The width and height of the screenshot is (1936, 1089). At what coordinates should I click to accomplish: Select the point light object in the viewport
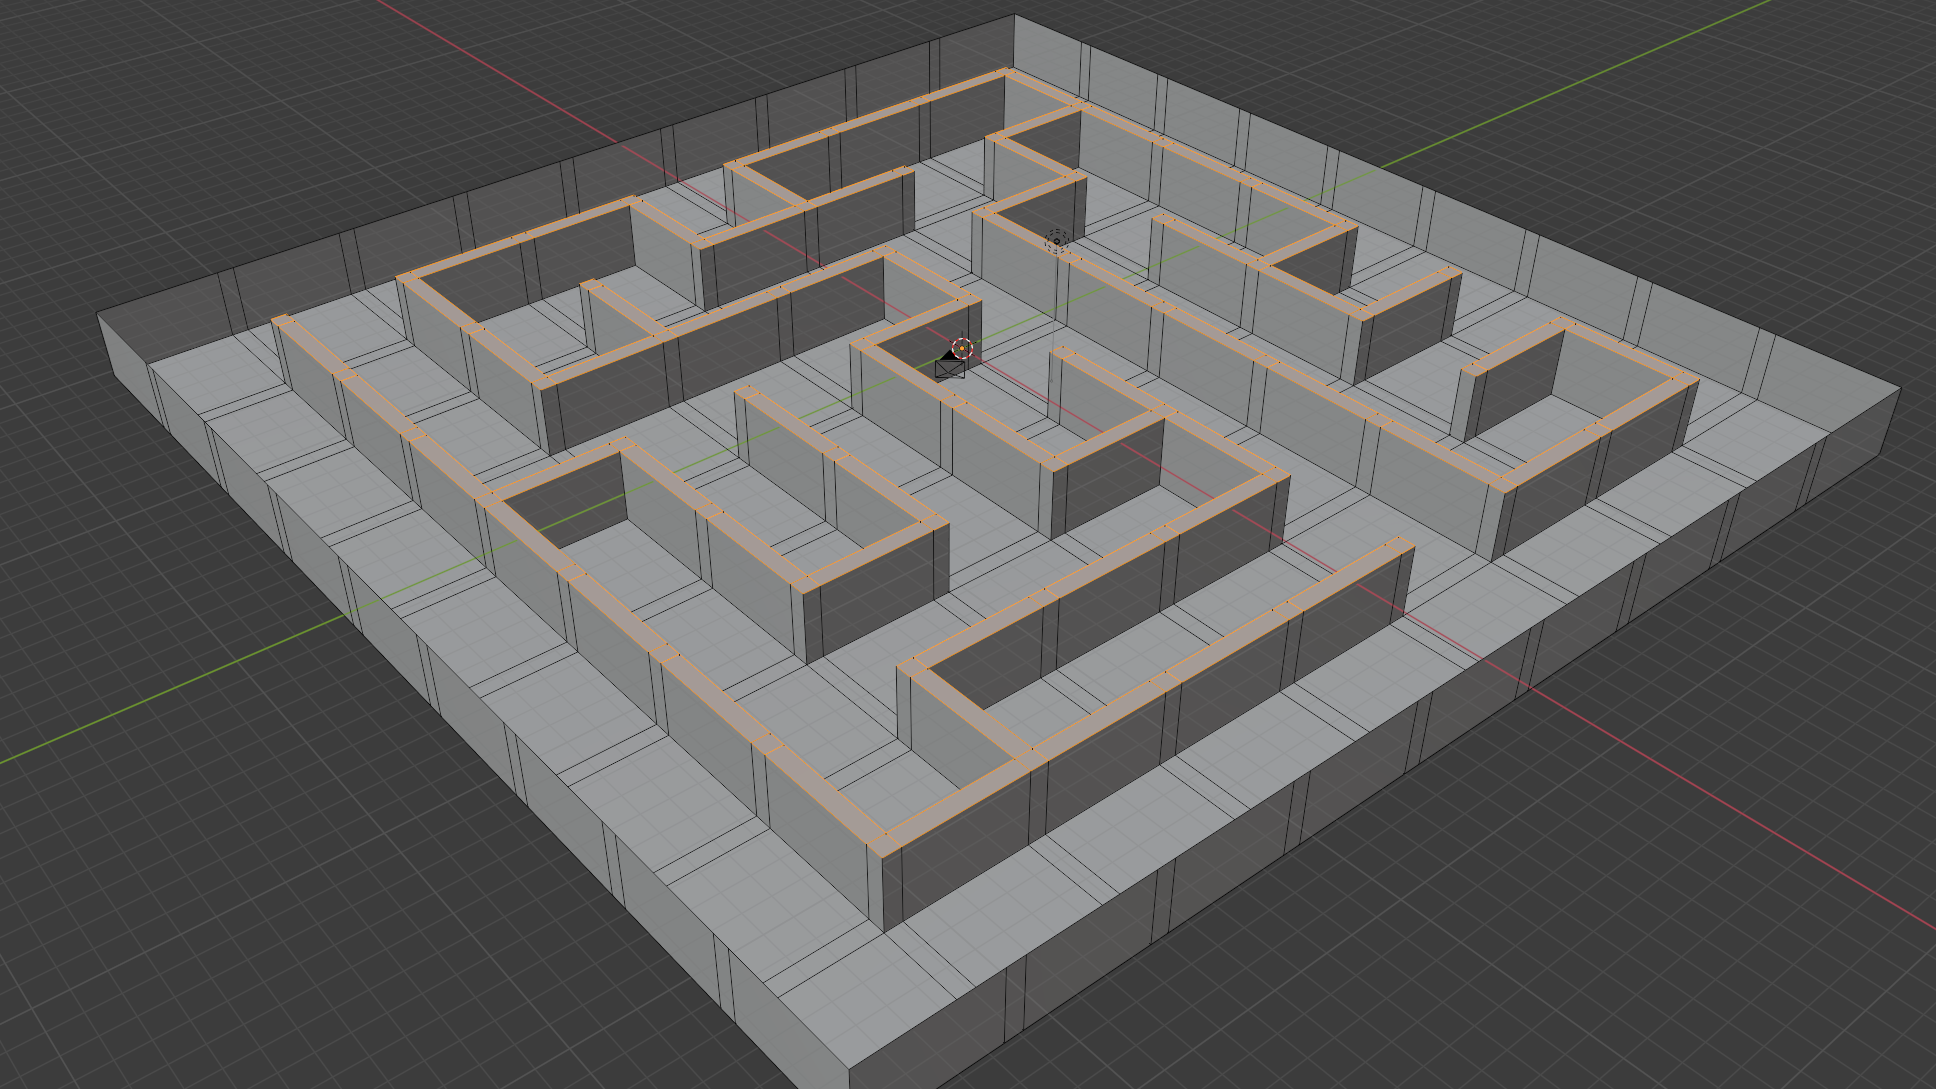coord(1056,241)
